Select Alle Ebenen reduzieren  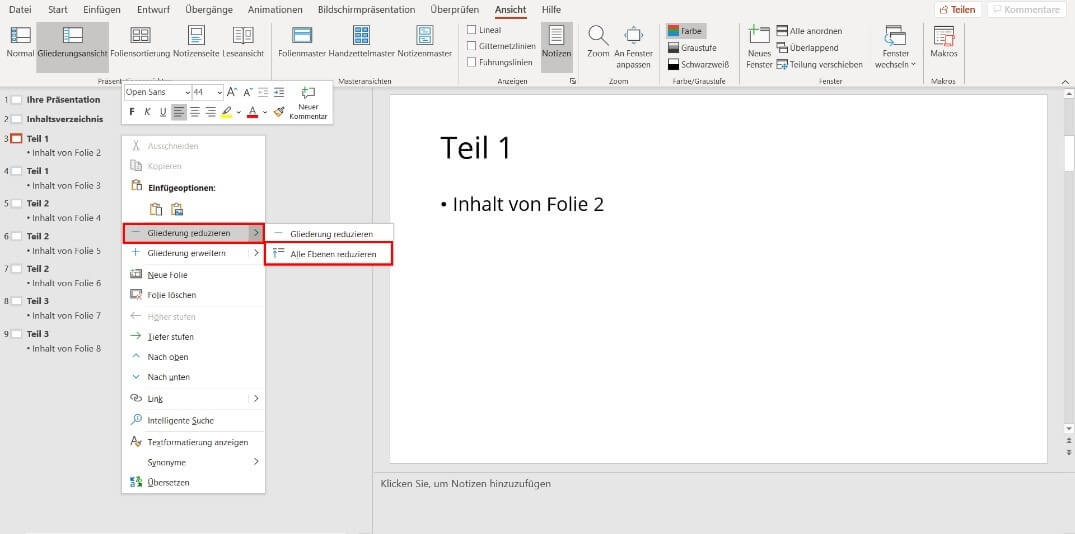332,254
